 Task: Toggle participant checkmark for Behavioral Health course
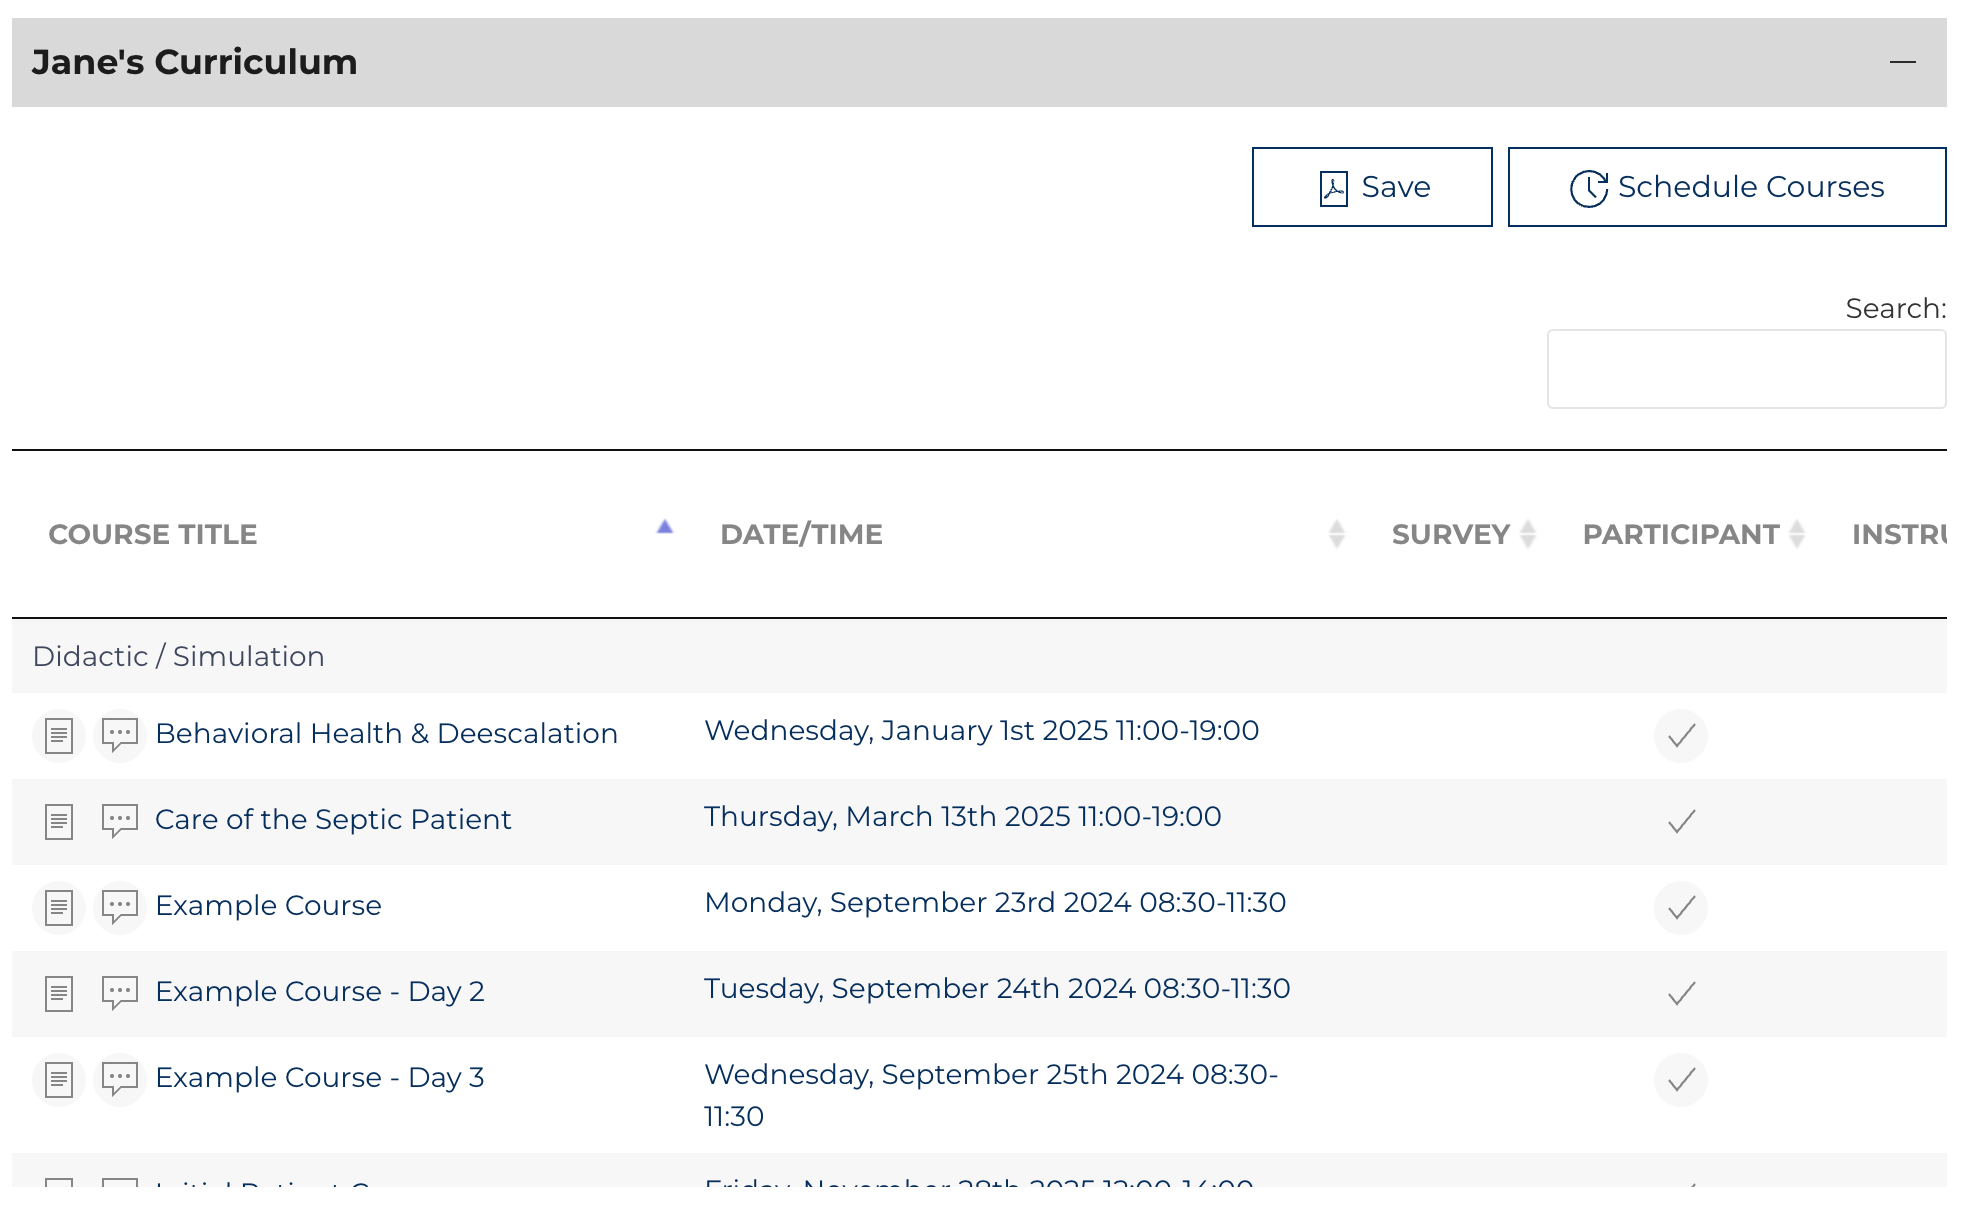pyautogui.click(x=1681, y=736)
